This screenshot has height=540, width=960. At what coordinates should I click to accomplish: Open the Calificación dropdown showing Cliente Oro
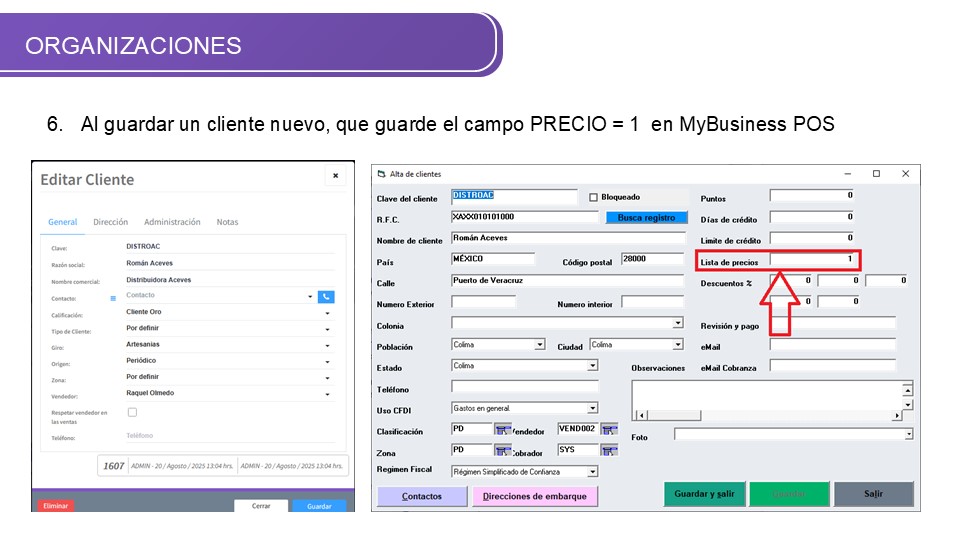(x=327, y=313)
